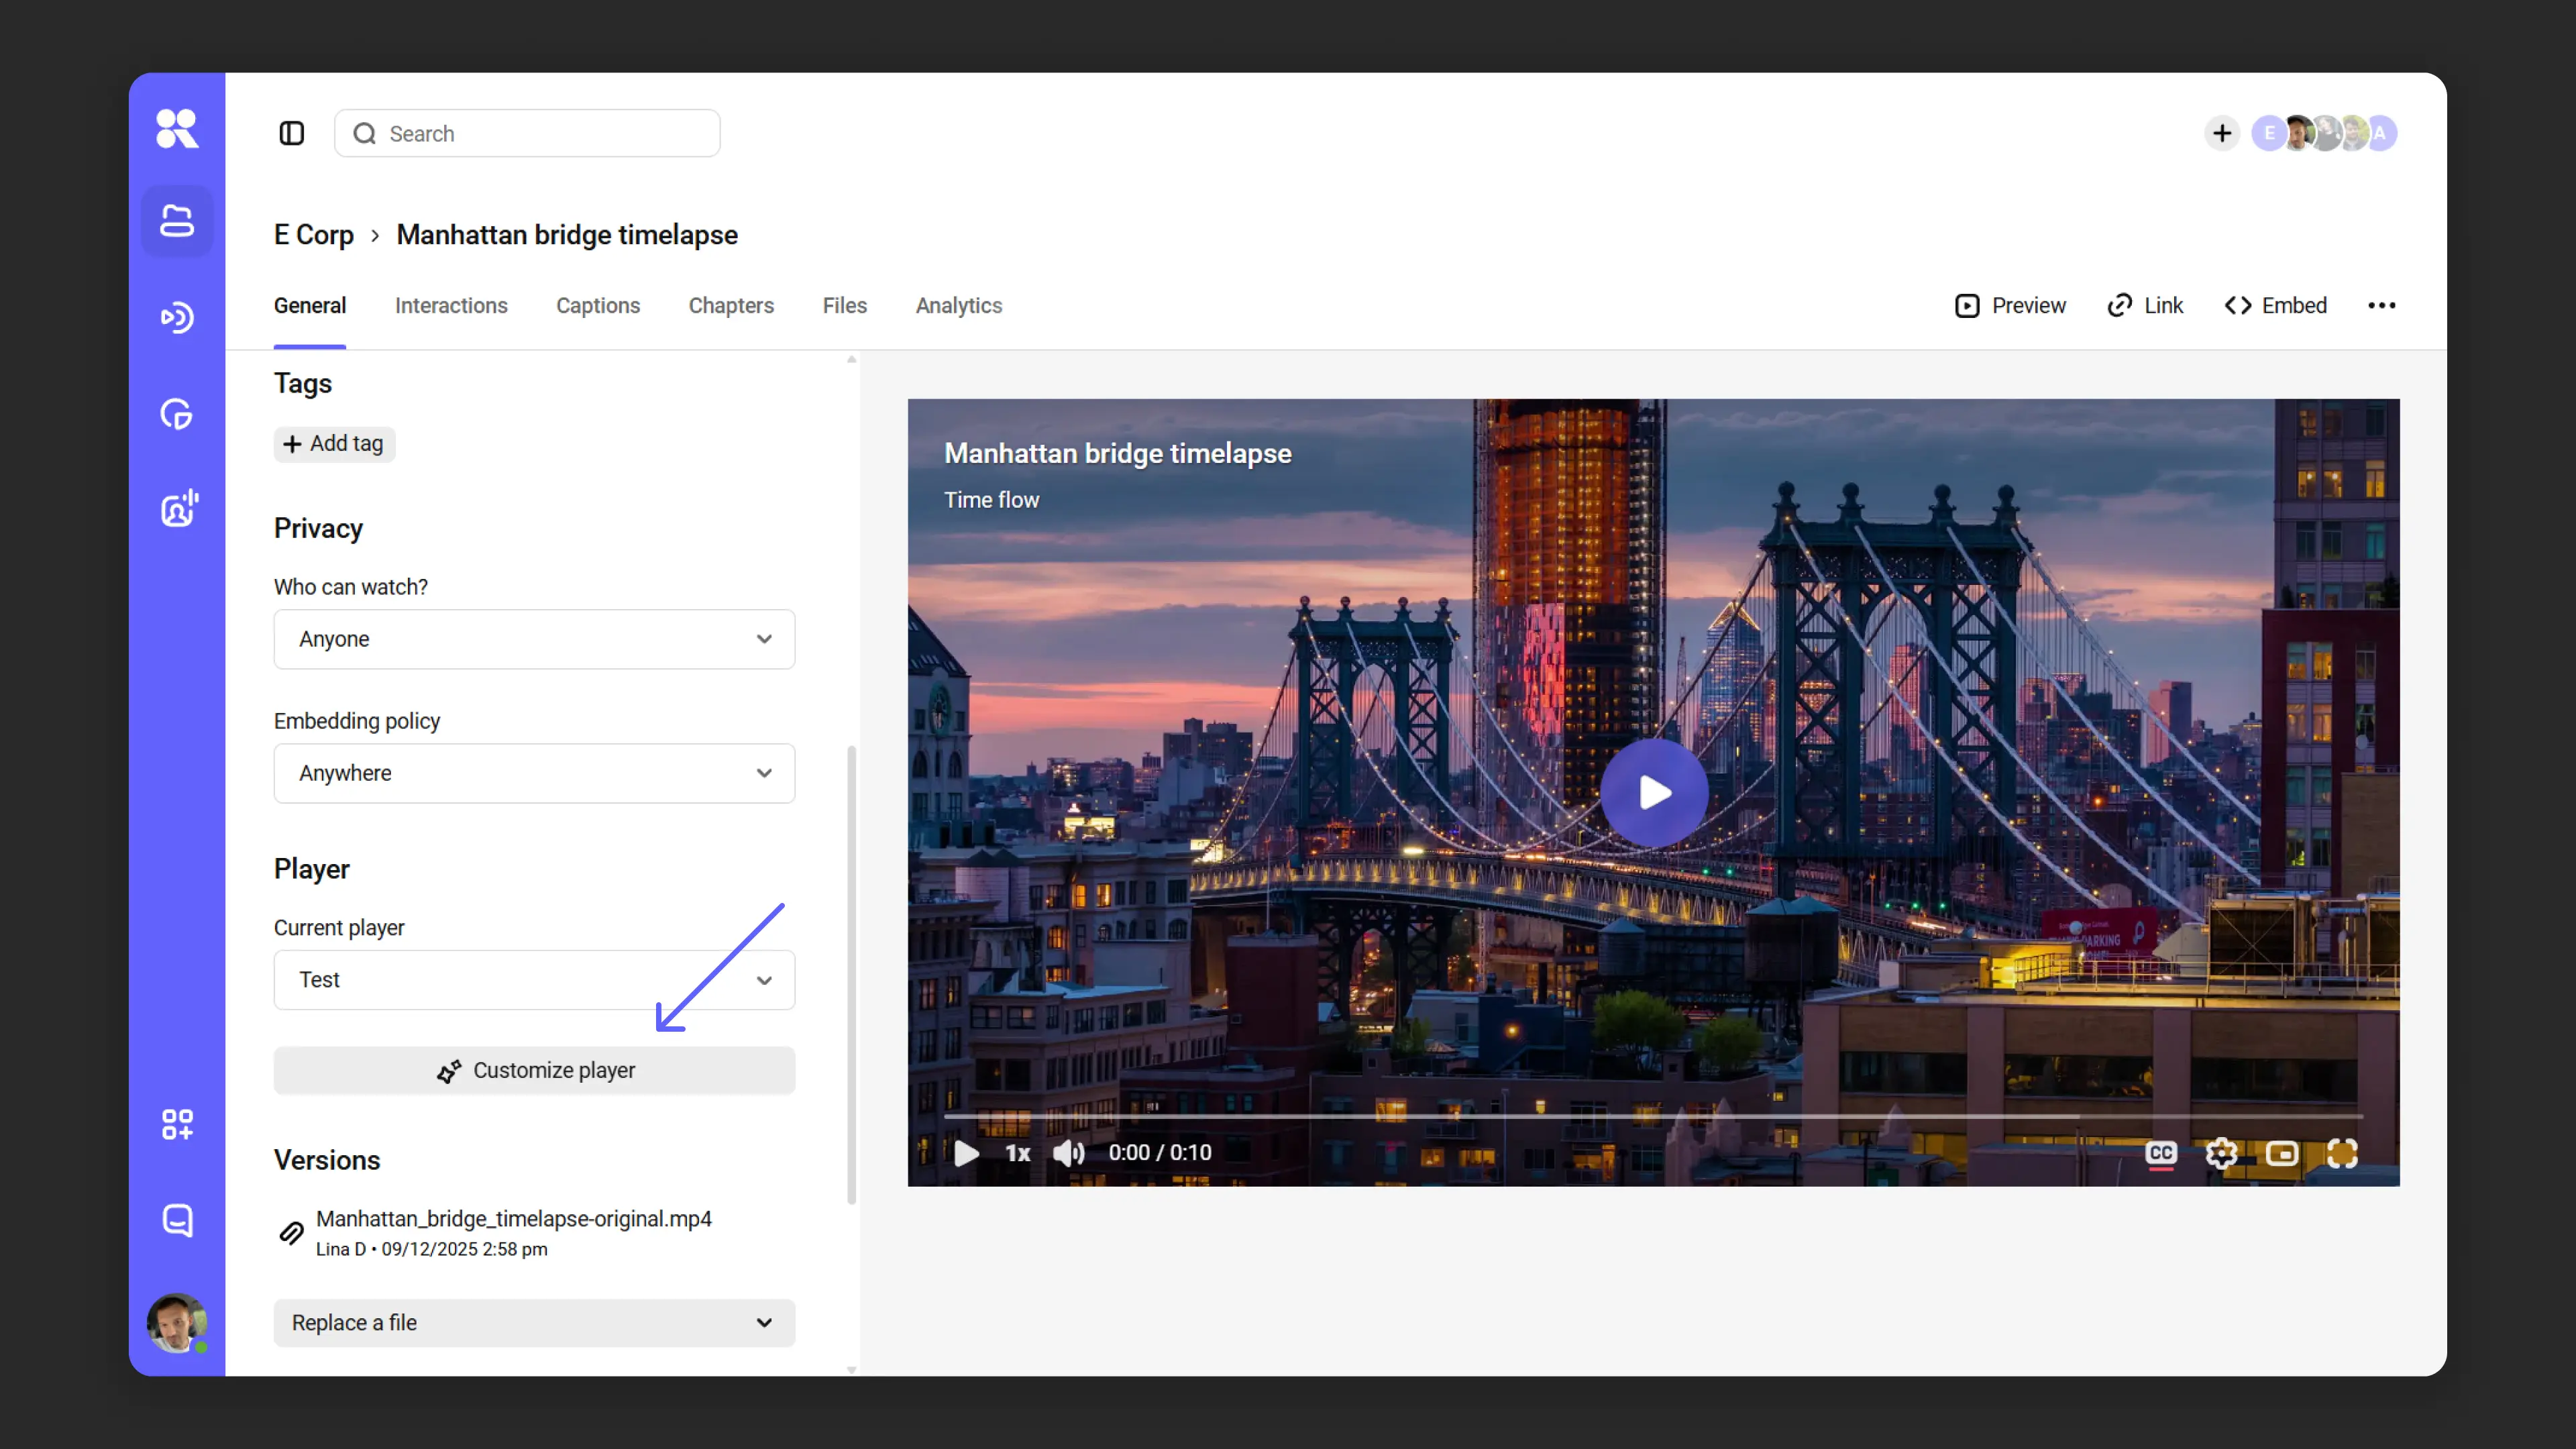The image size is (2576, 1449).
Task: Click the plus icon to add member
Action: pos(2221,133)
